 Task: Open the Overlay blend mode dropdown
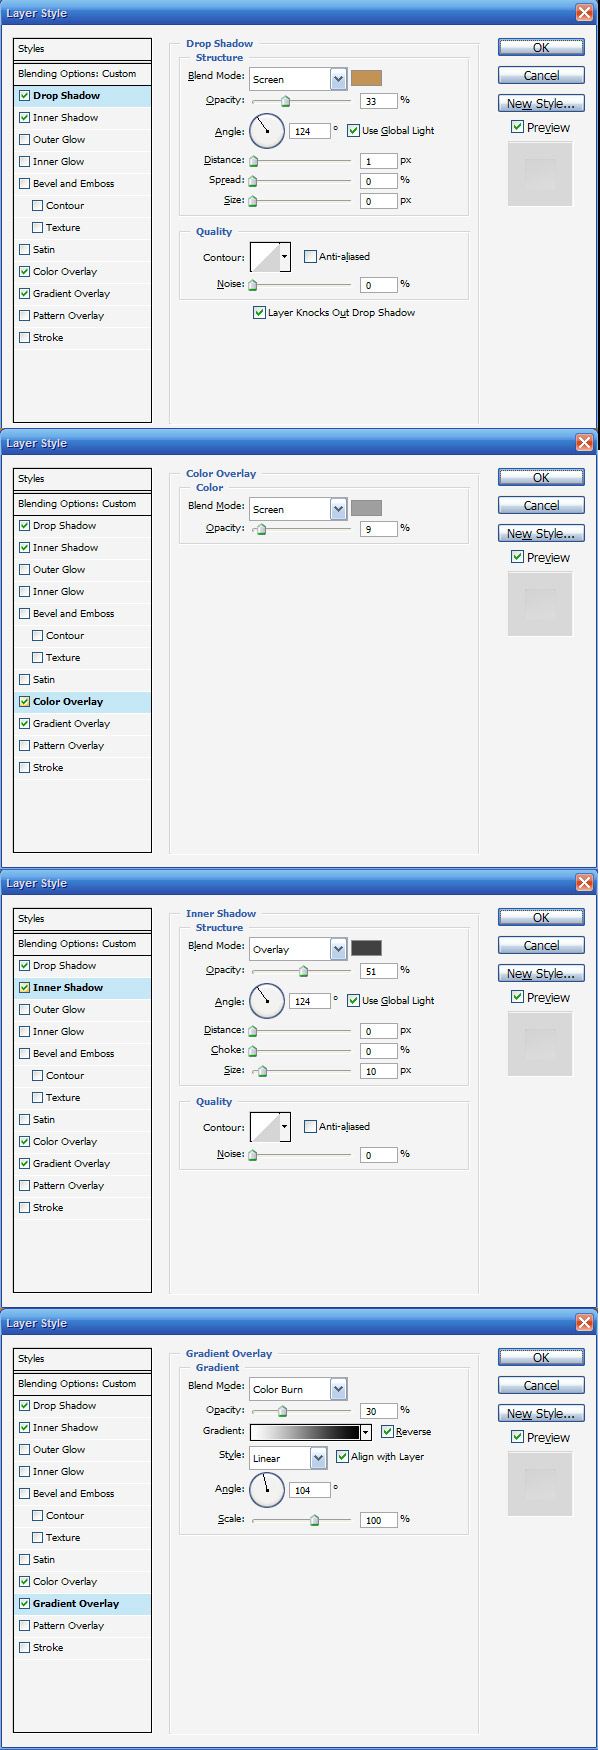click(x=338, y=949)
